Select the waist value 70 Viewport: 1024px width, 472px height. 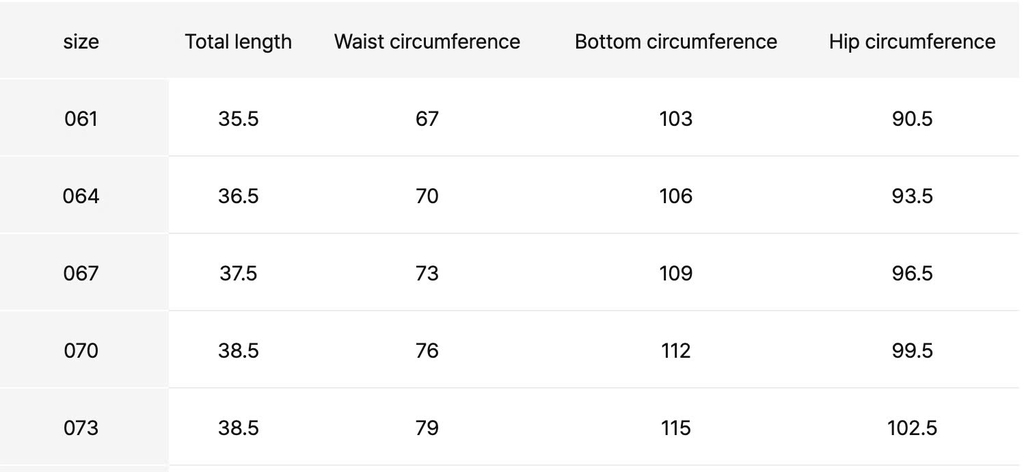click(427, 196)
